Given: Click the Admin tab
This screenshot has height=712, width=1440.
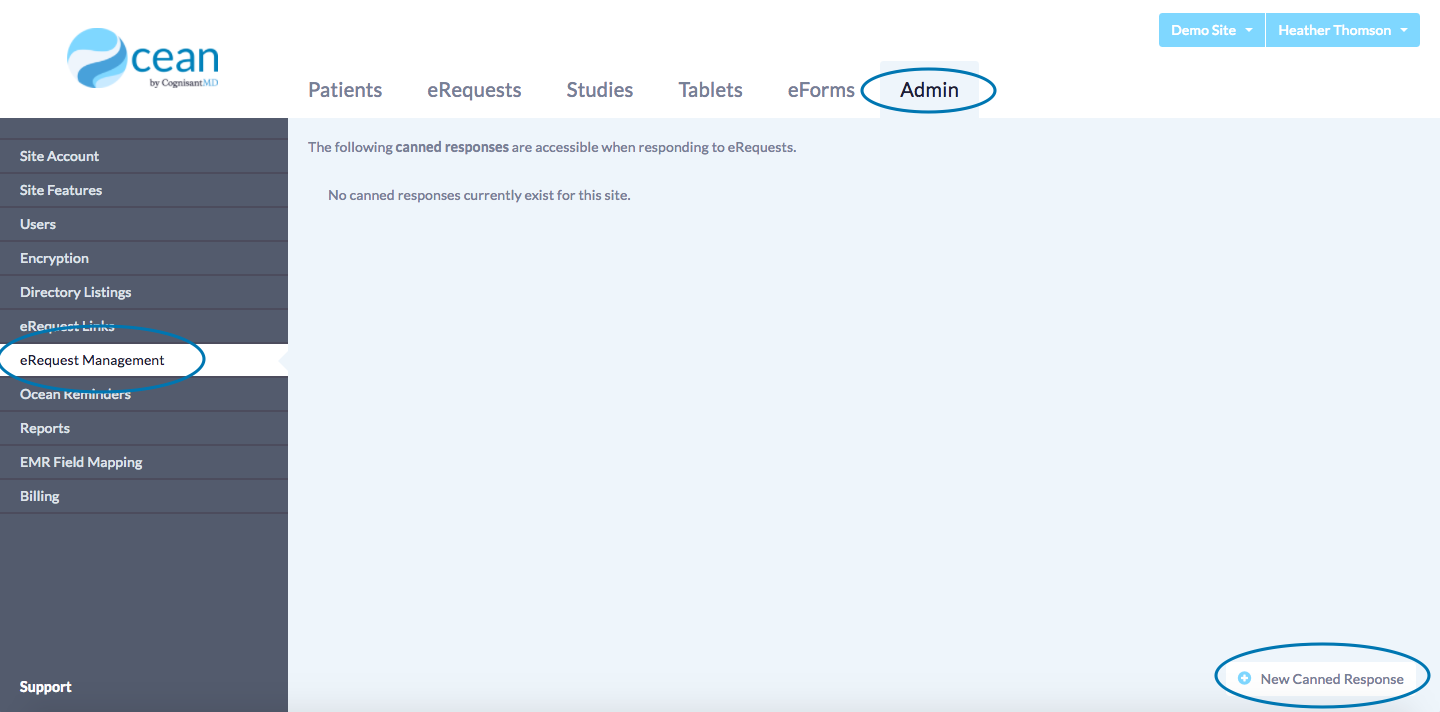Looking at the screenshot, I should tap(929, 90).
